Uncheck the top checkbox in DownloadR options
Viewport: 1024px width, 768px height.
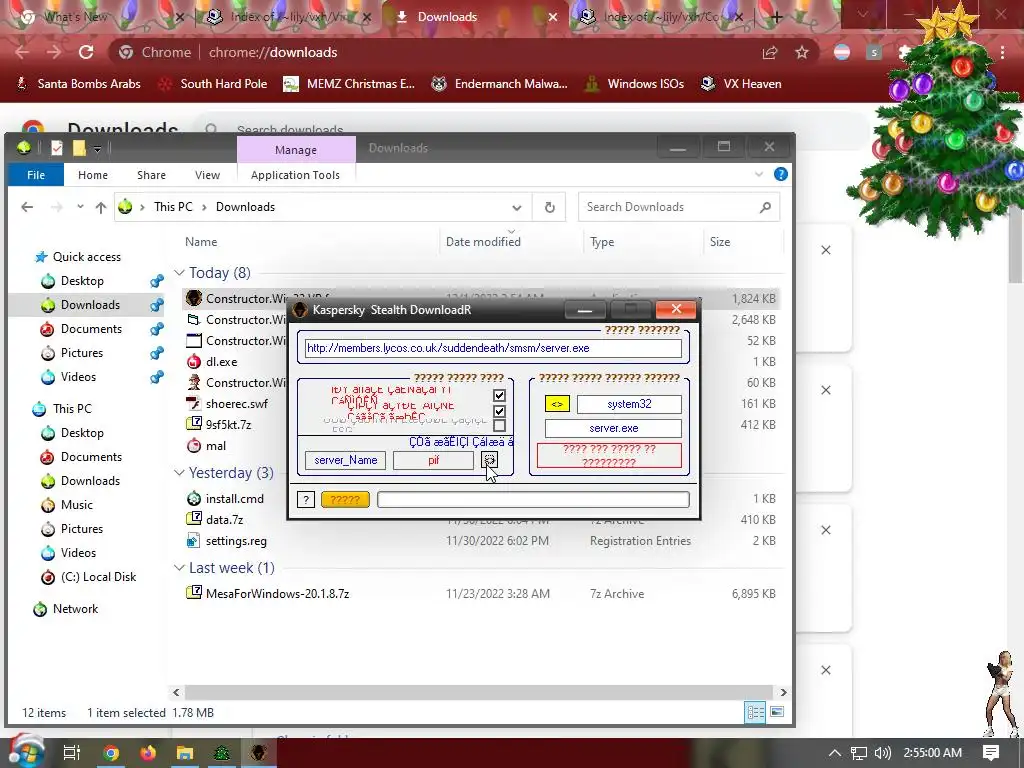pos(500,395)
